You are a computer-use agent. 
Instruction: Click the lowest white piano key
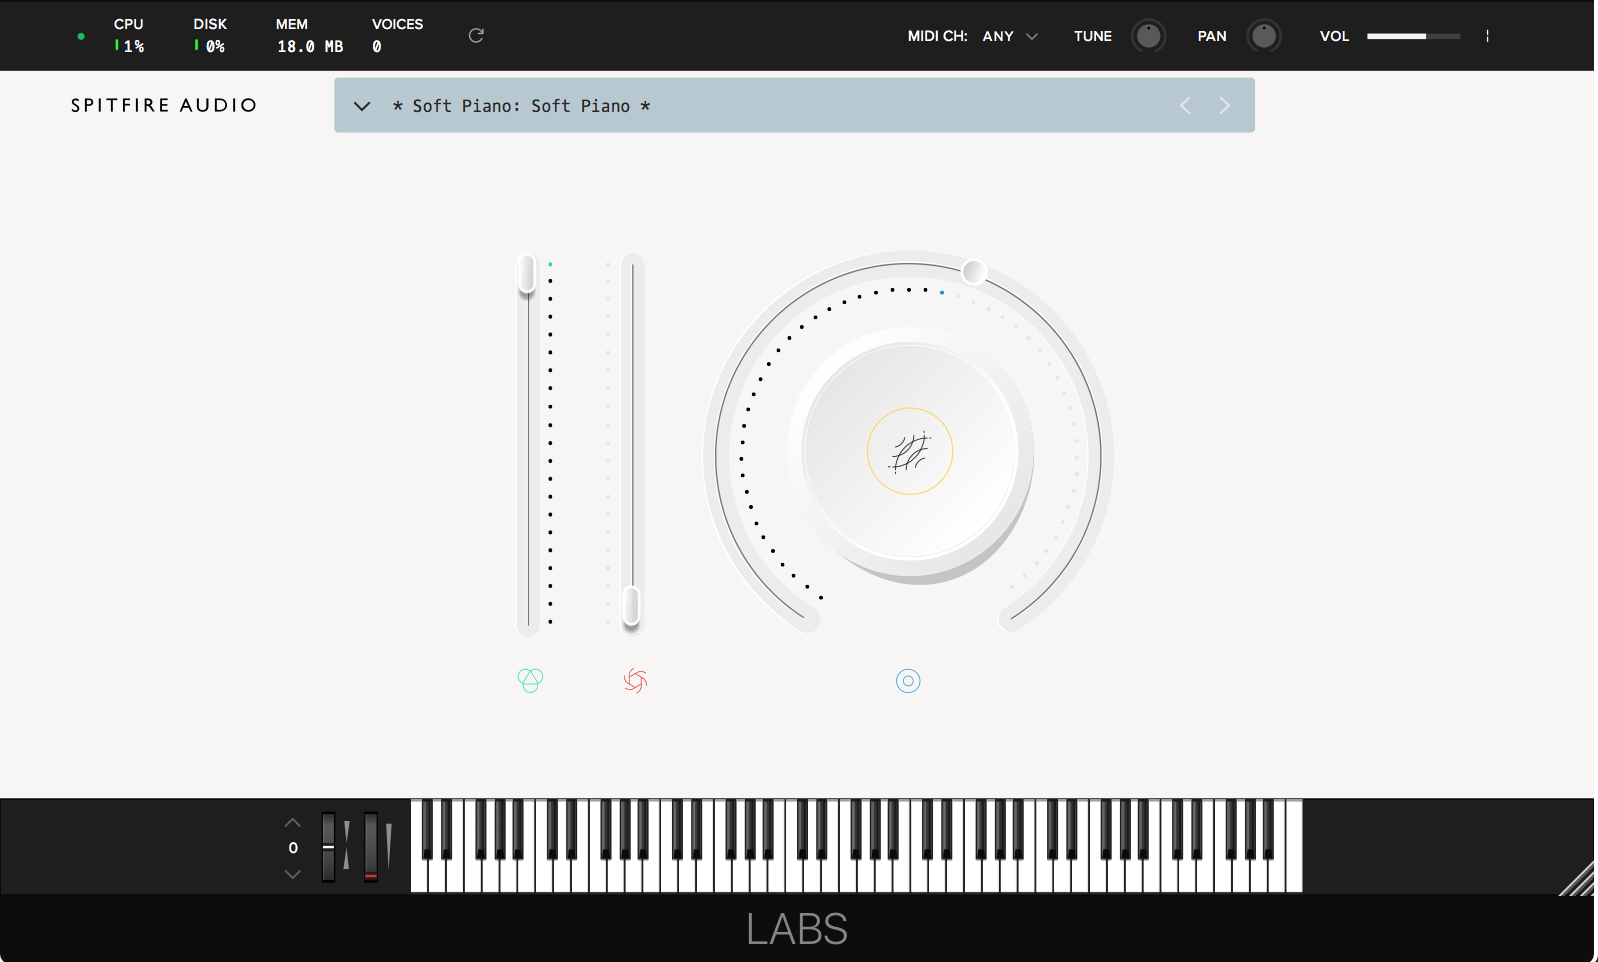(419, 876)
